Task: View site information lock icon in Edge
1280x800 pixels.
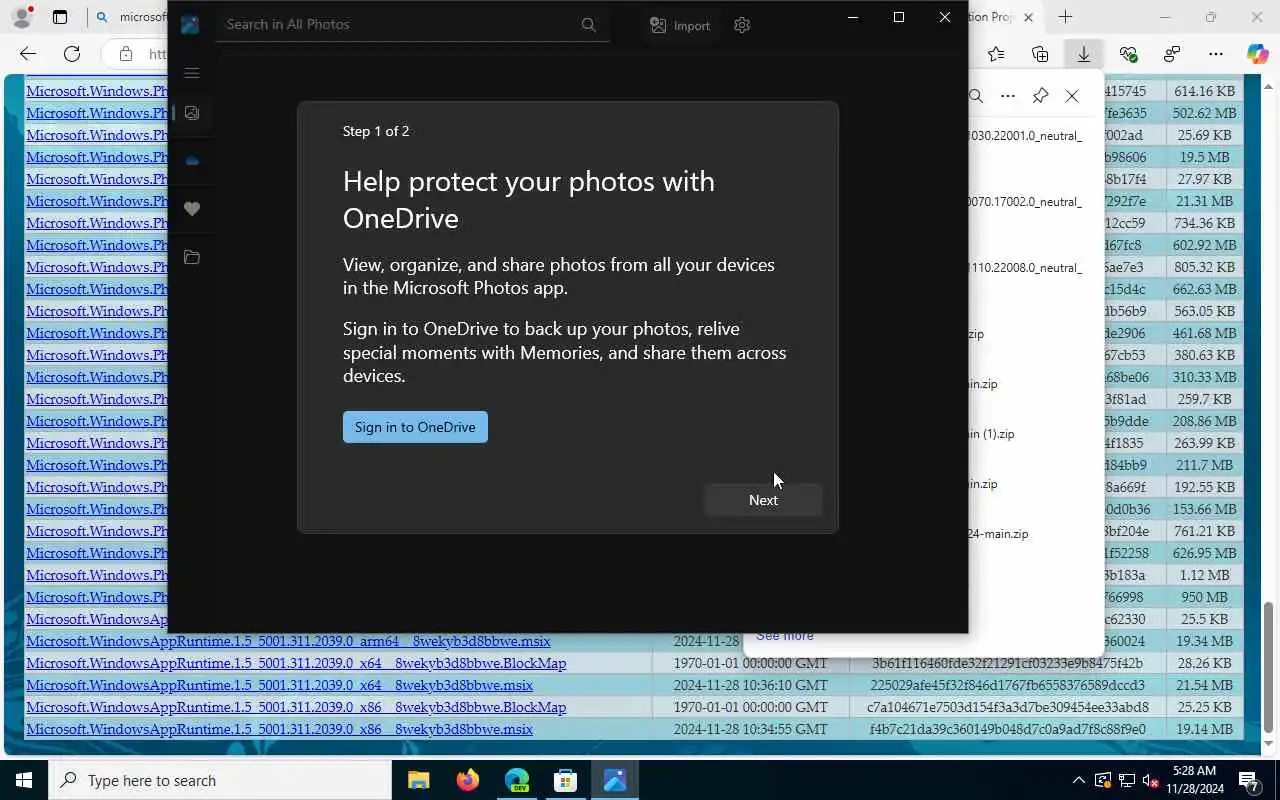Action: coord(125,54)
